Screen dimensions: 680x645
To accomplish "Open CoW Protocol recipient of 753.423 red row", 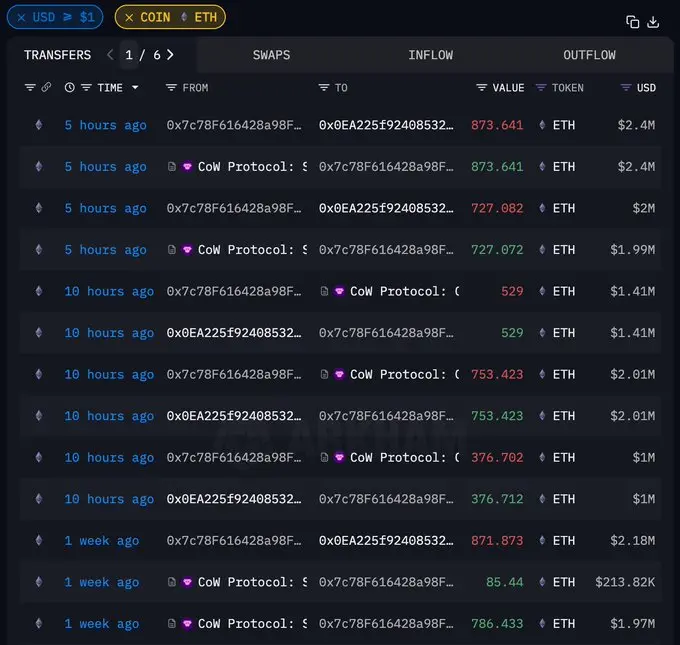I will 405,374.
